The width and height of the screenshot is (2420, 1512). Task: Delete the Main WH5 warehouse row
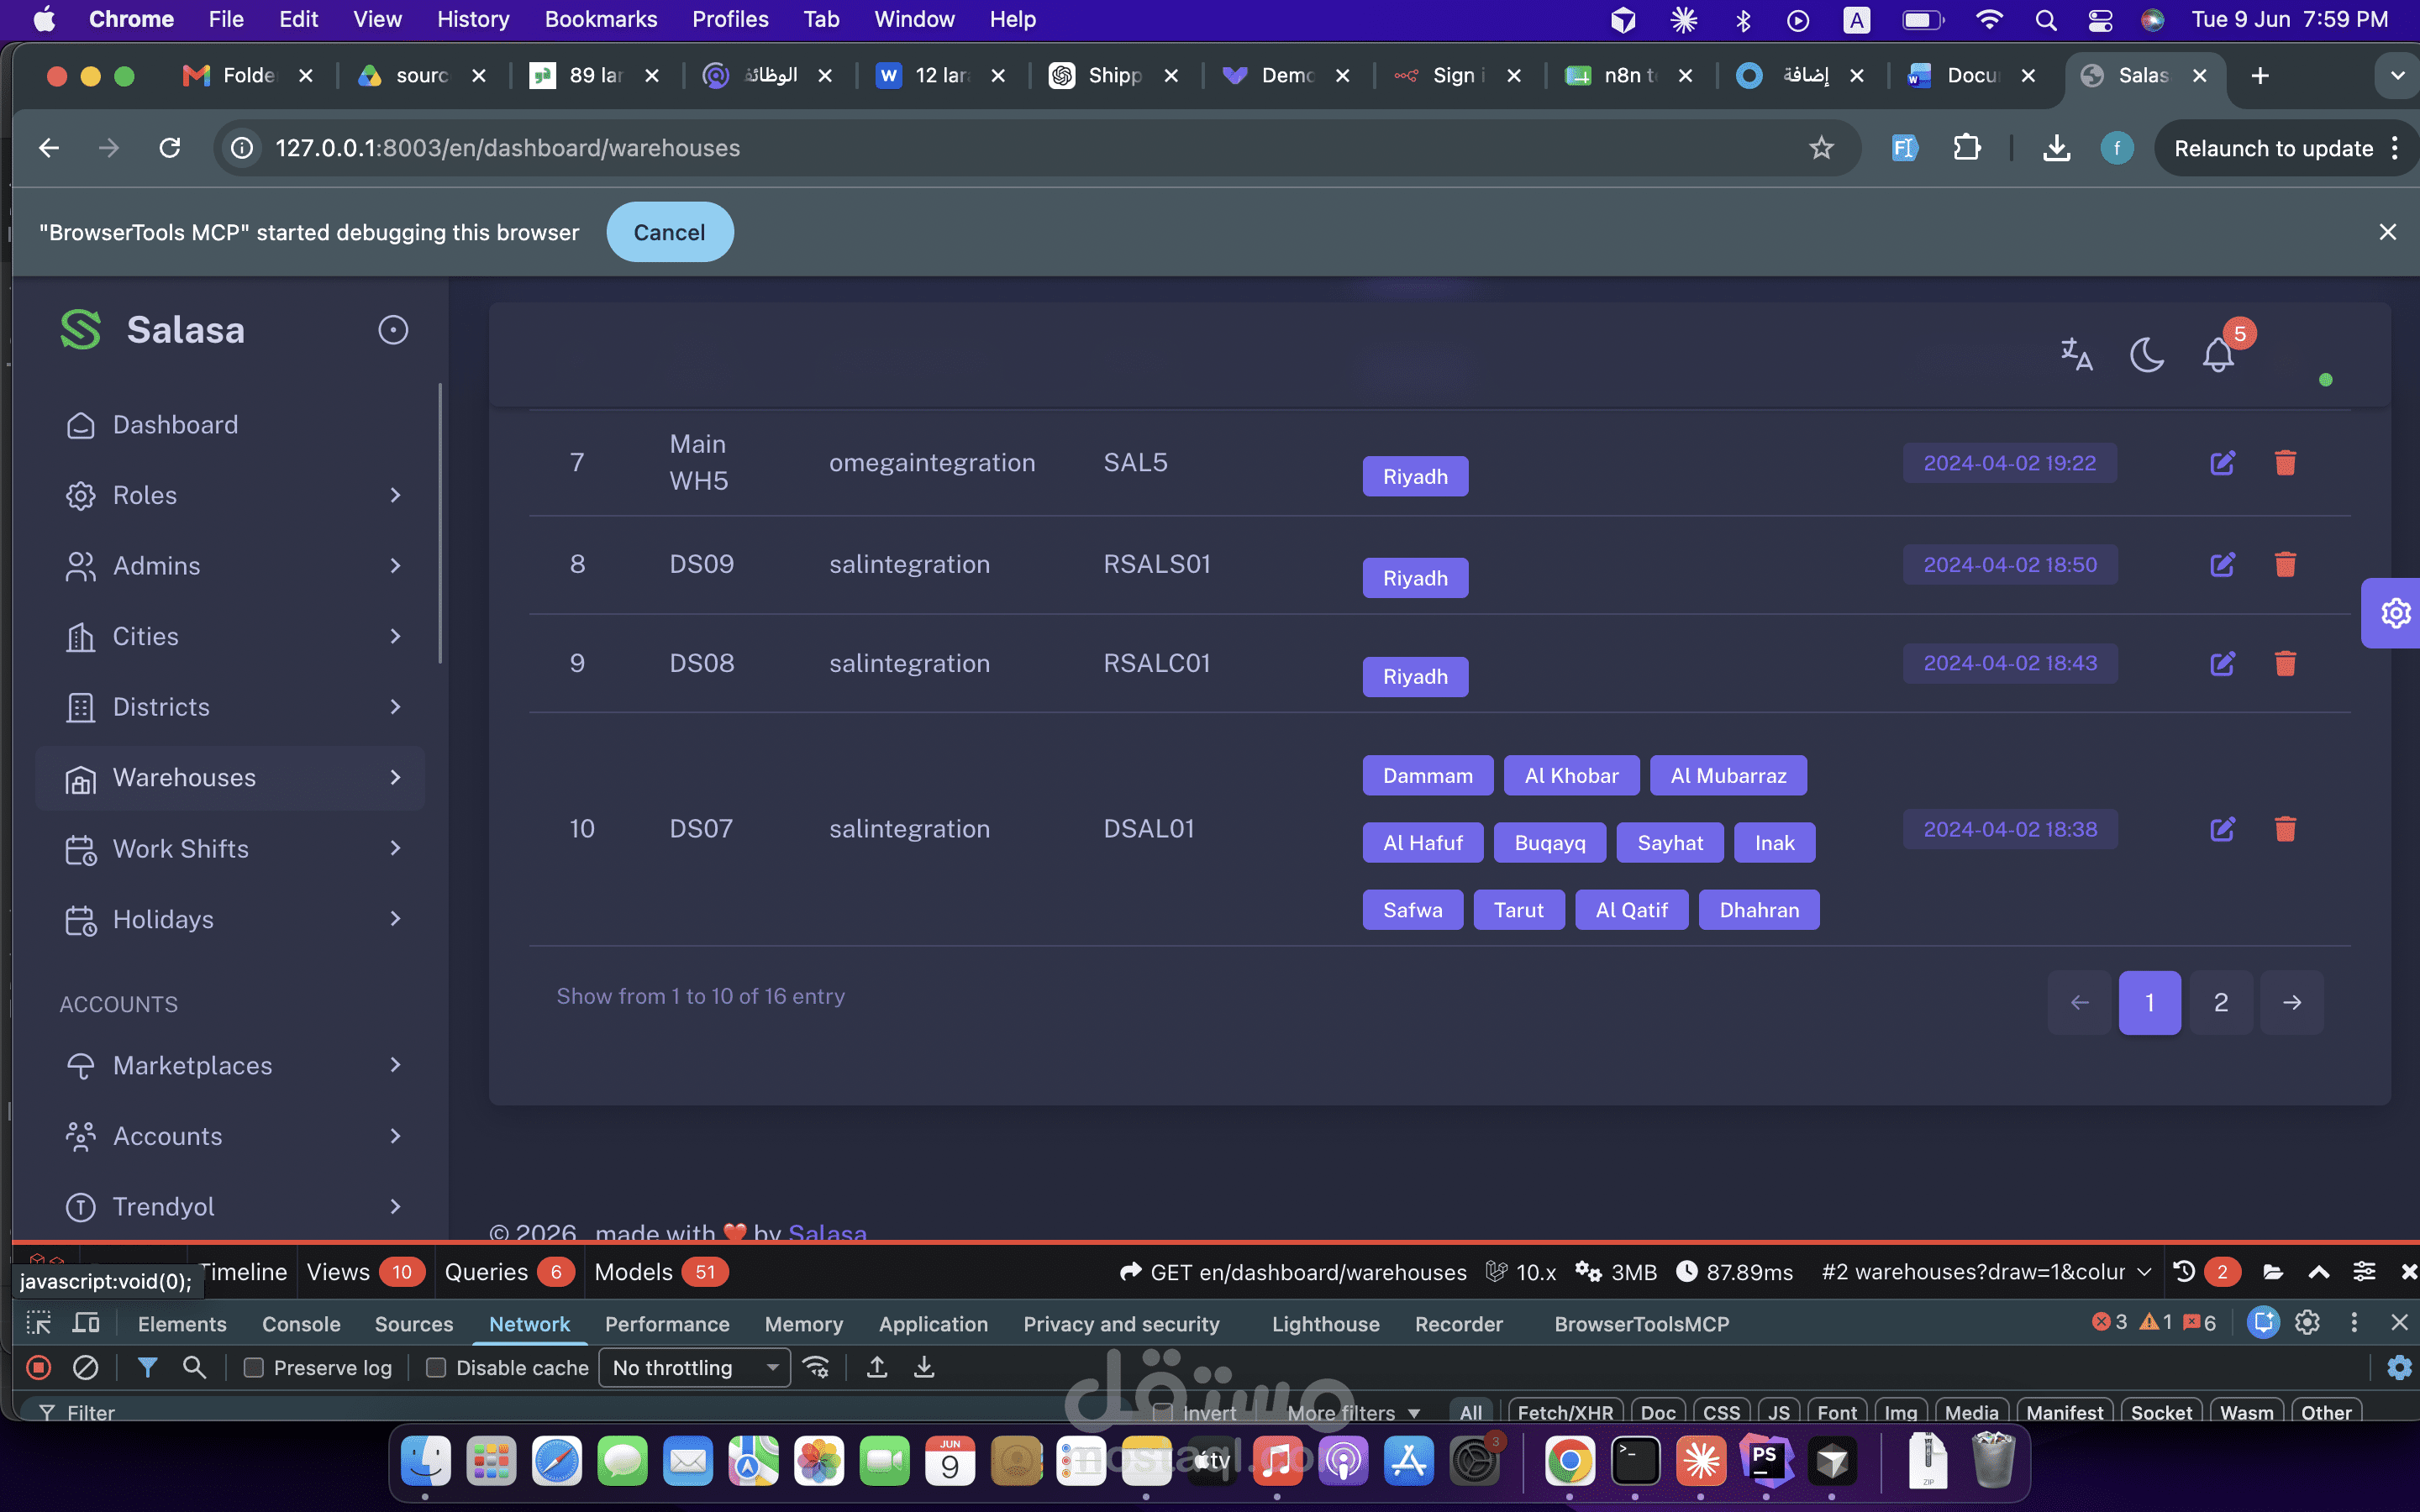coord(2285,463)
